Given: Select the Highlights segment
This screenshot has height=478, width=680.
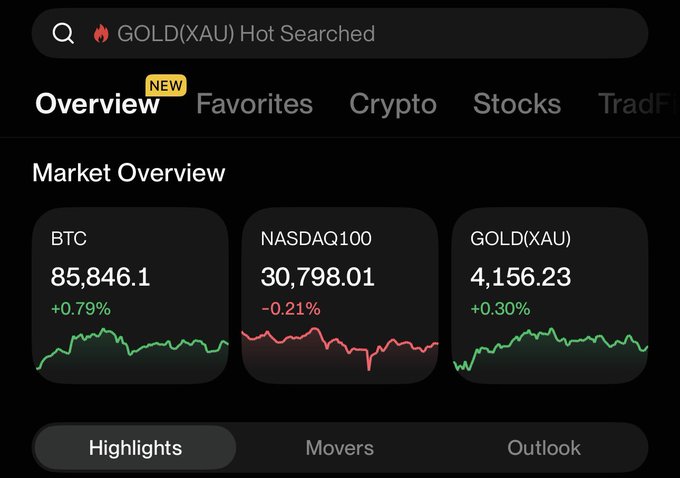Looking at the screenshot, I should point(135,448).
